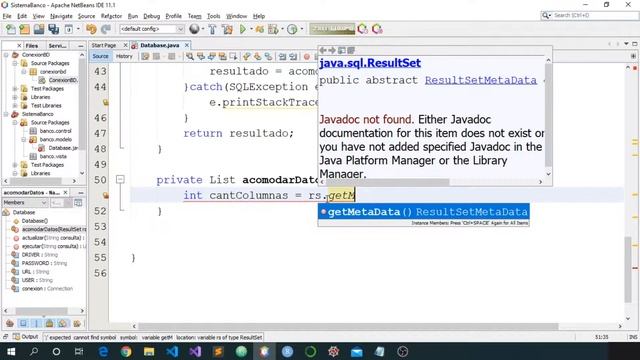Toggle Show Non-Public Members filter button
Screen dimensions: 640x360
49,324
